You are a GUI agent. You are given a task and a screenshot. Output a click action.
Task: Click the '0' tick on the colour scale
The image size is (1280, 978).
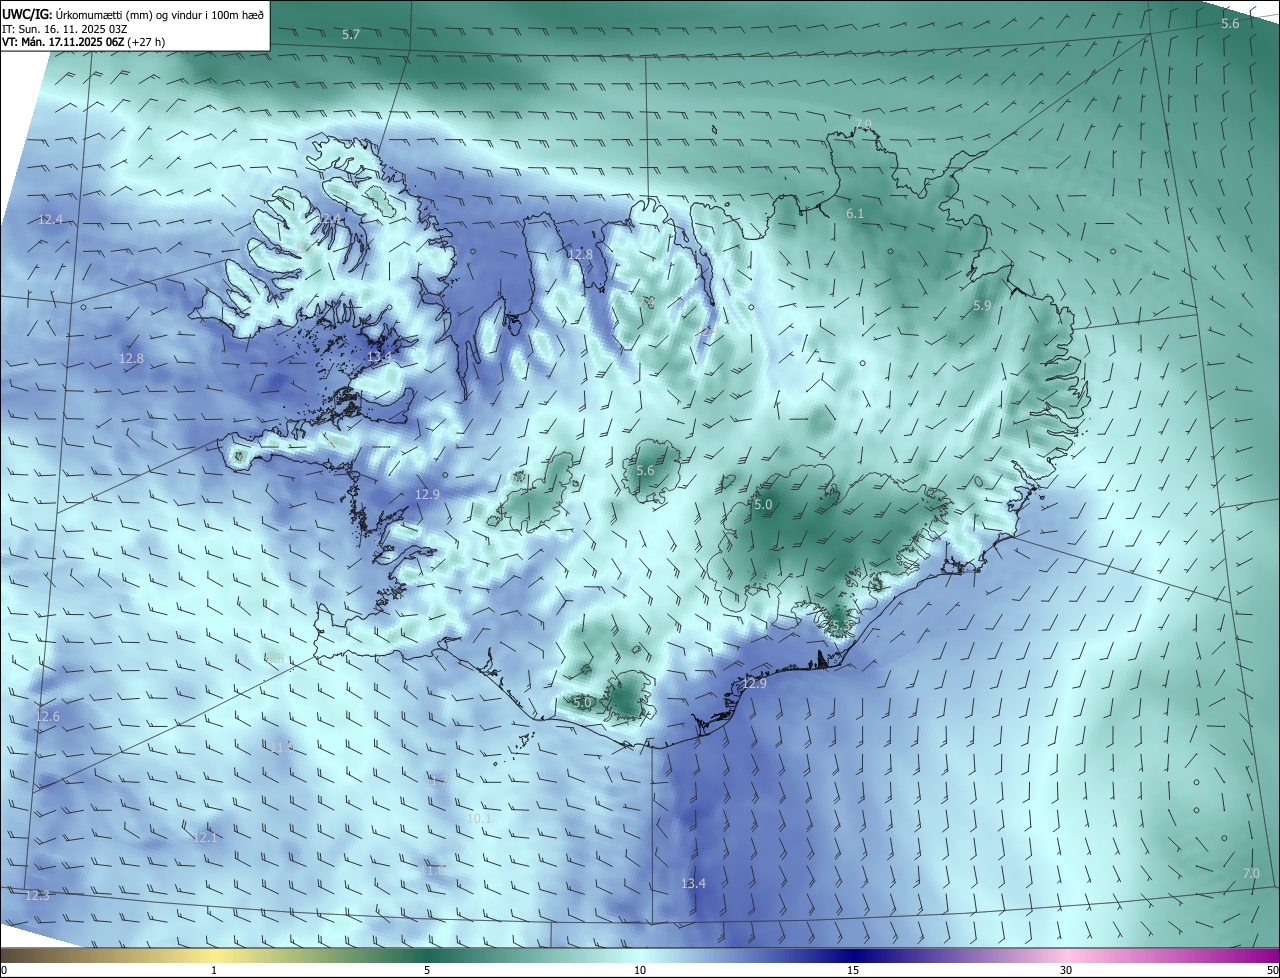pyautogui.click(x=4, y=971)
